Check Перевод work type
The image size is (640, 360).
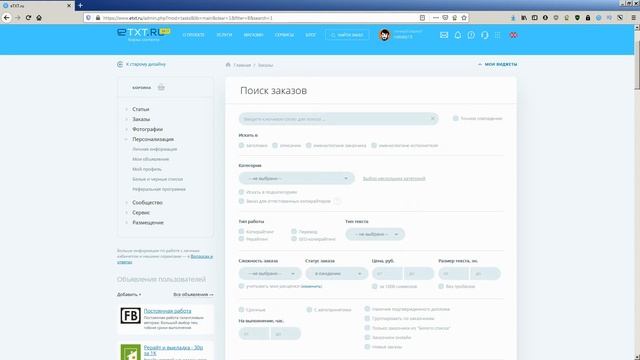coord(294,231)
